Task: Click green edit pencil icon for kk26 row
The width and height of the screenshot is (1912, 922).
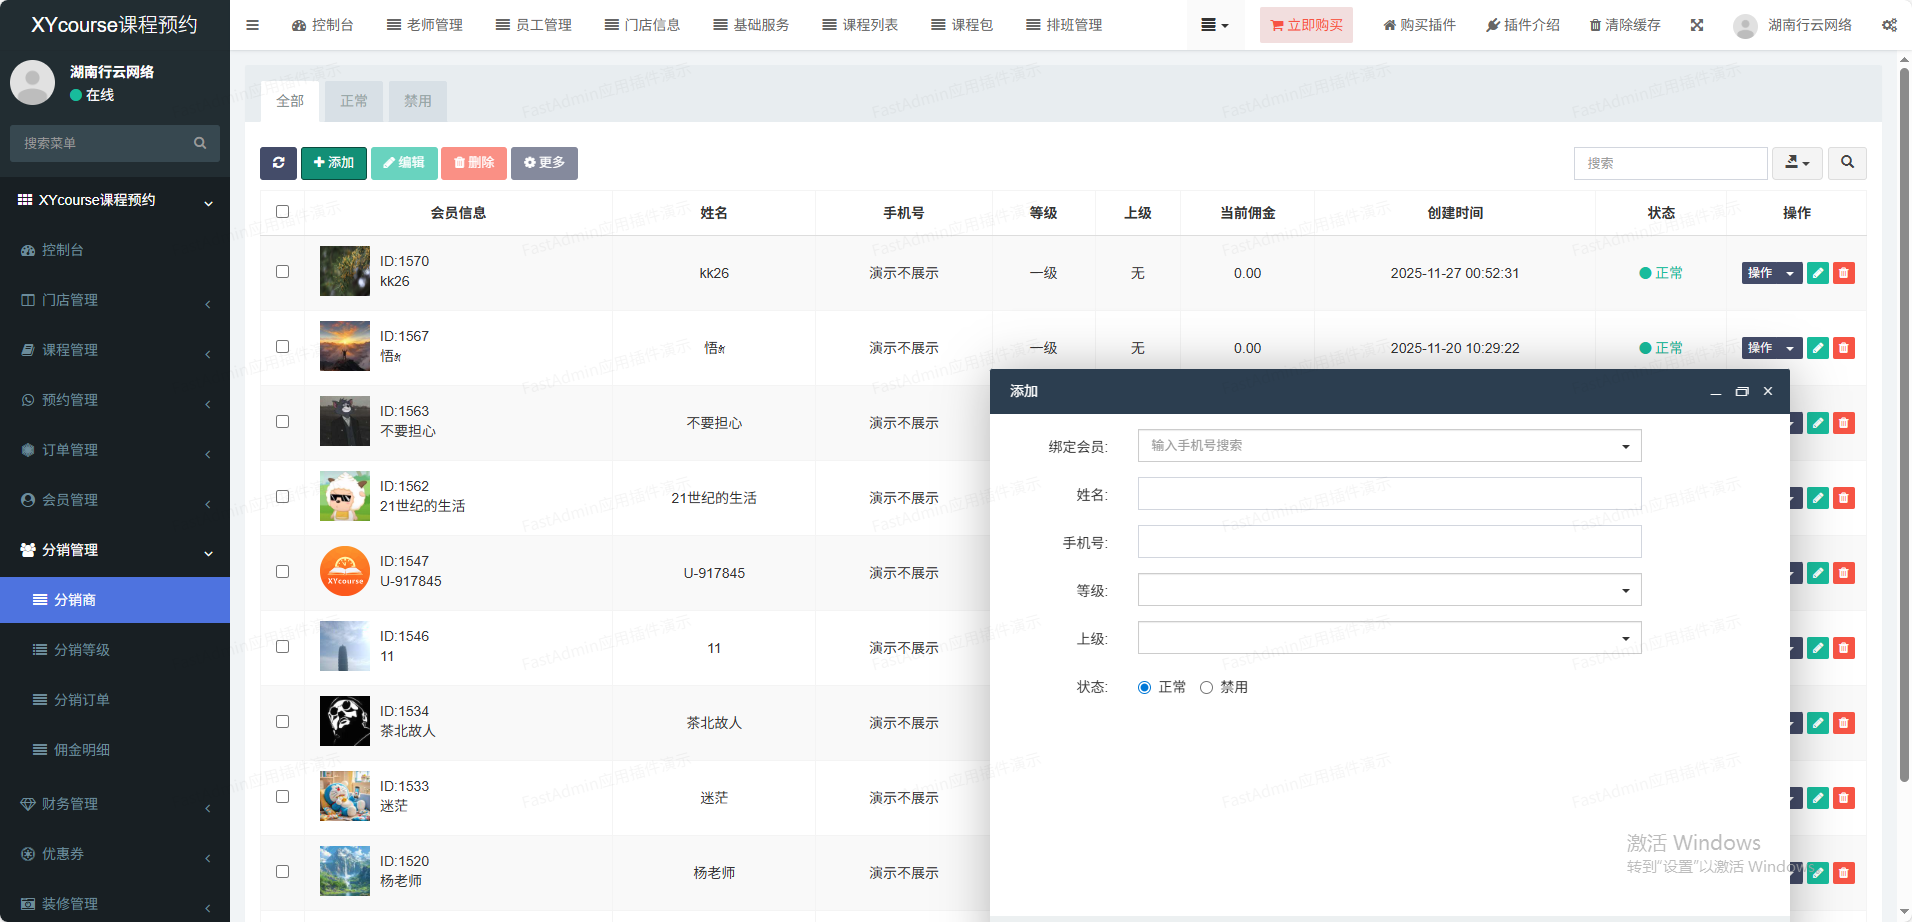Action: [x=1818, y=273]
